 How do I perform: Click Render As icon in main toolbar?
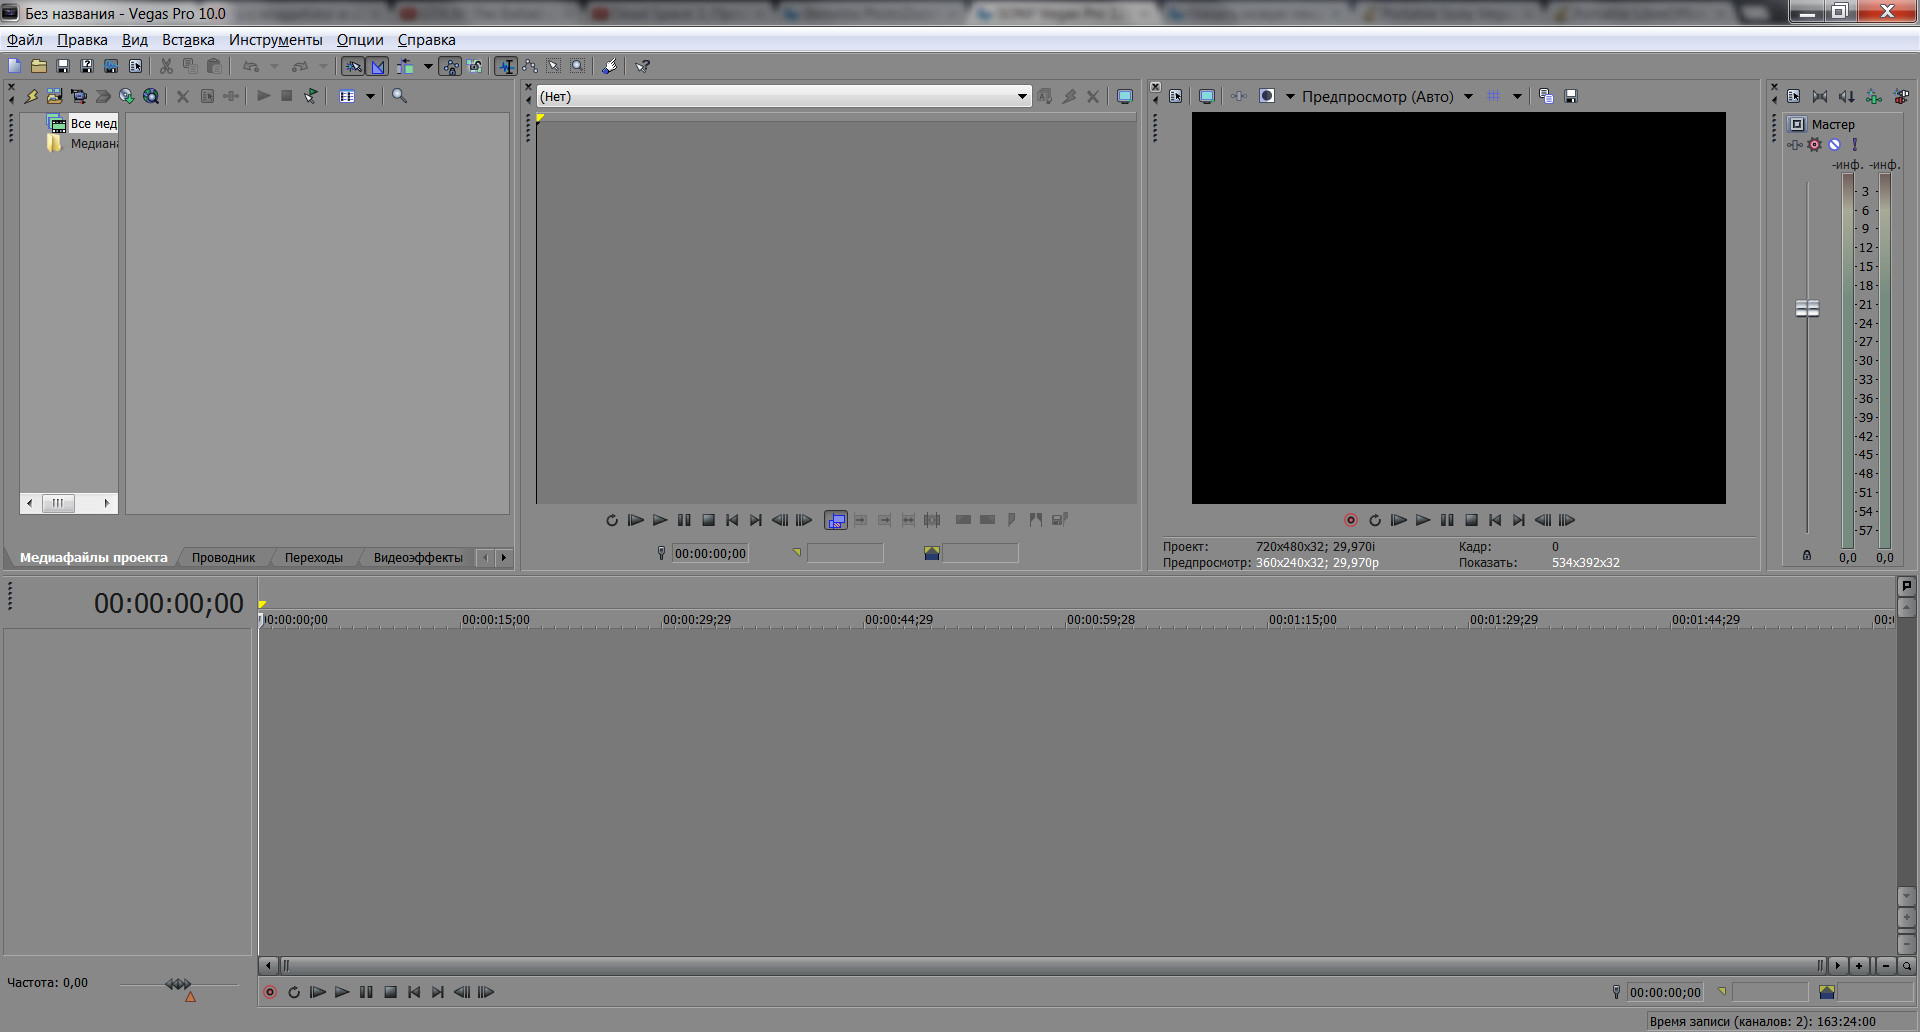(x=111, y=66)
